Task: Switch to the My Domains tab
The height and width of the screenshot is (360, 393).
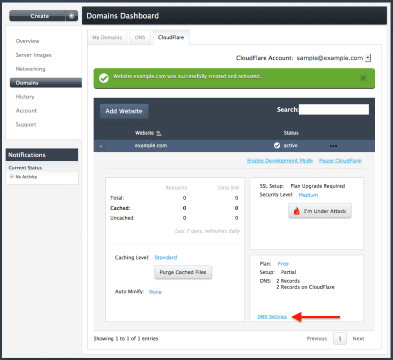Action: coord(107,37)
